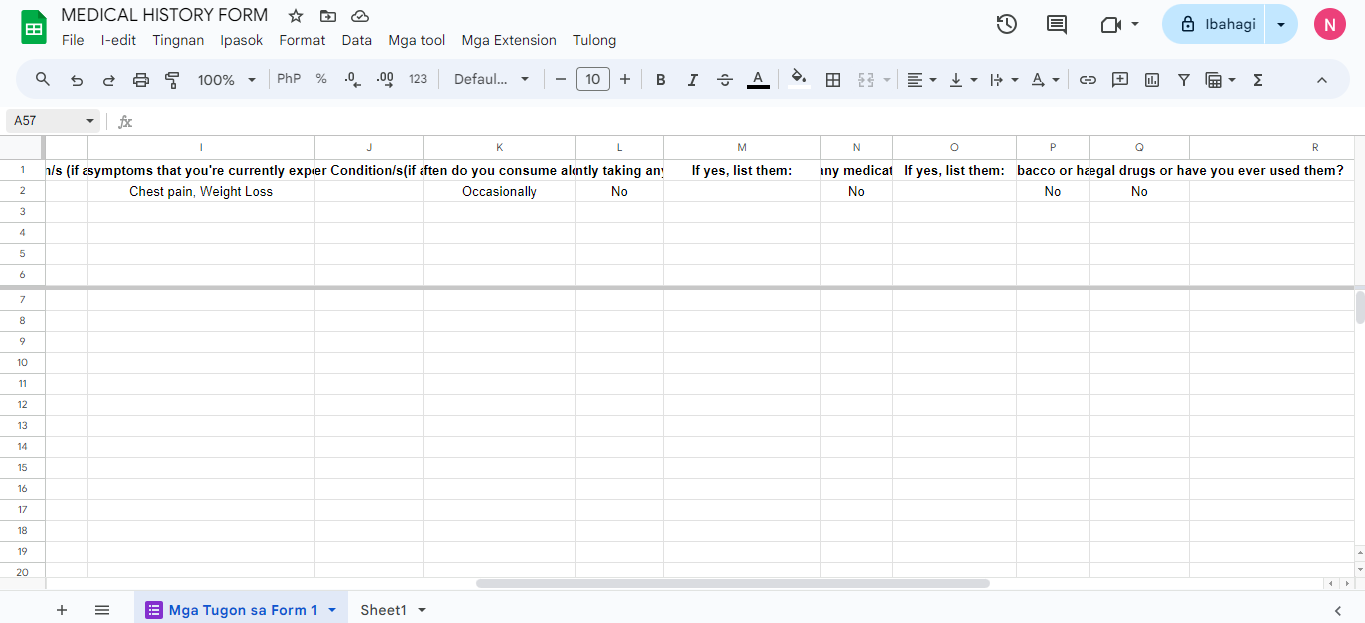The width and height of the screenshot is (1365, 623).
Task: Toggle bold formatting
Action: click(x=661, y=79)
